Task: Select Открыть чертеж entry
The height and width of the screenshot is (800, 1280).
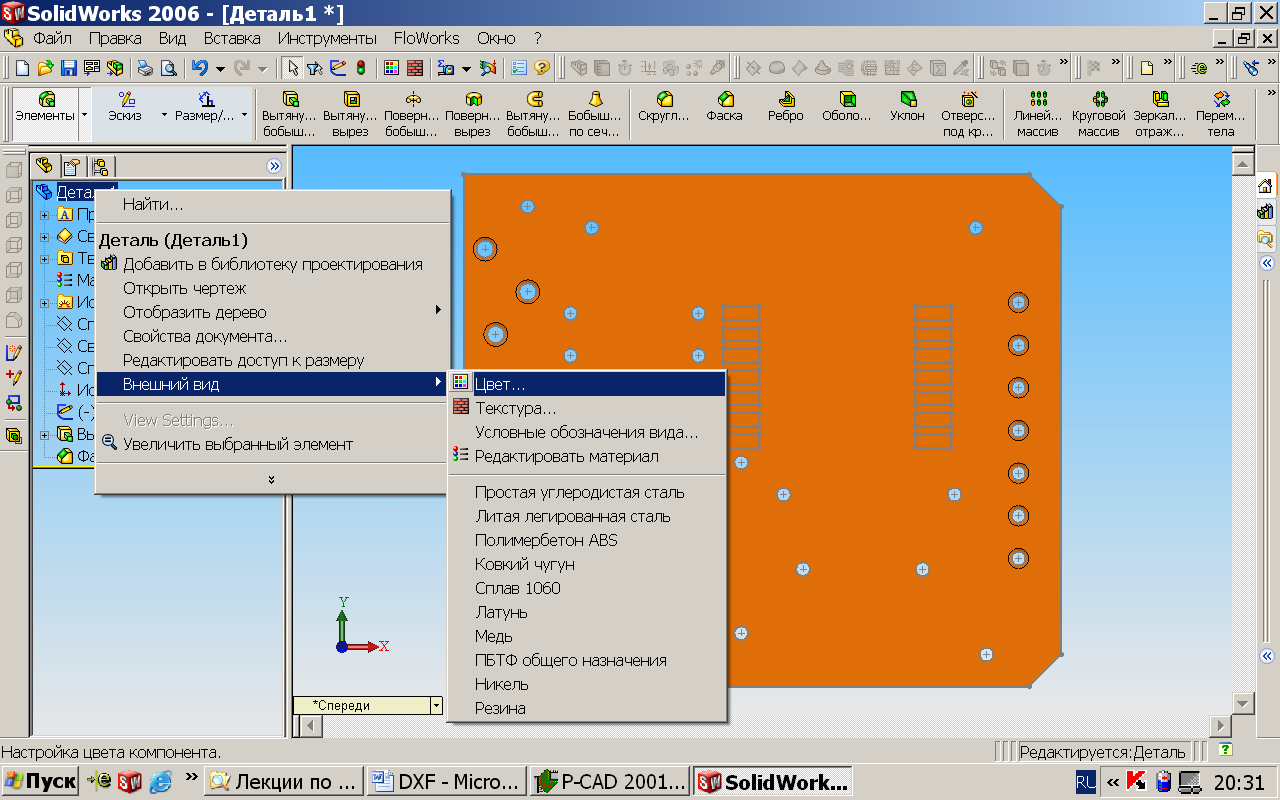Action: click(271, 288)
